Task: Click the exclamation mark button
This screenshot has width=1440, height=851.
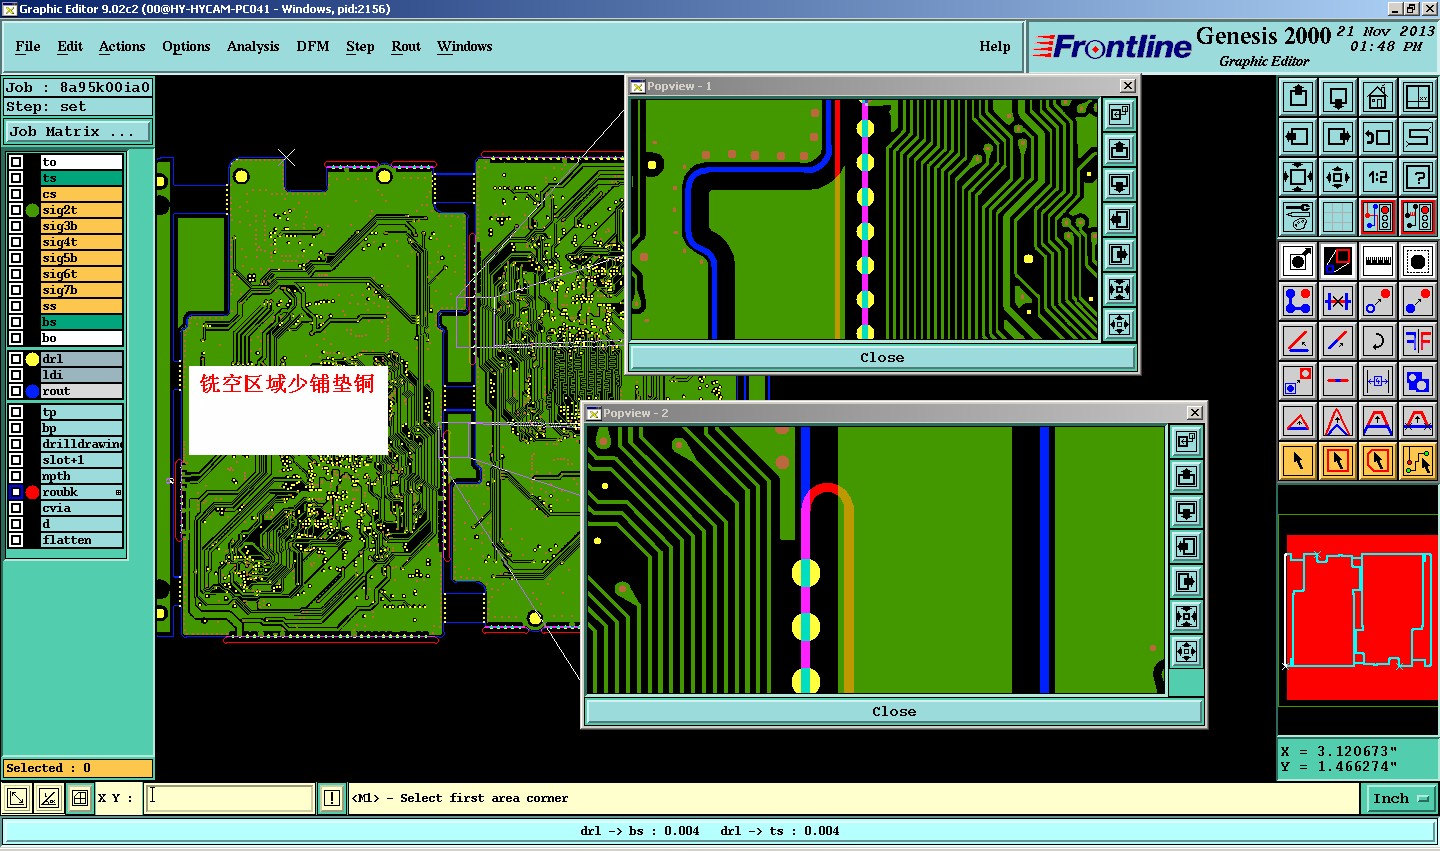Action: pos(332,798)
